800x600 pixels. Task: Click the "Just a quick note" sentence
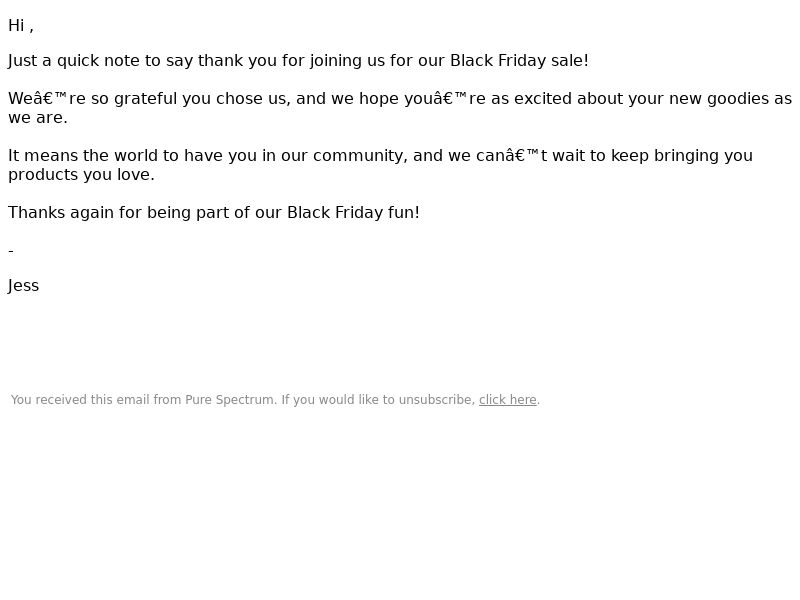click(298, 61)
